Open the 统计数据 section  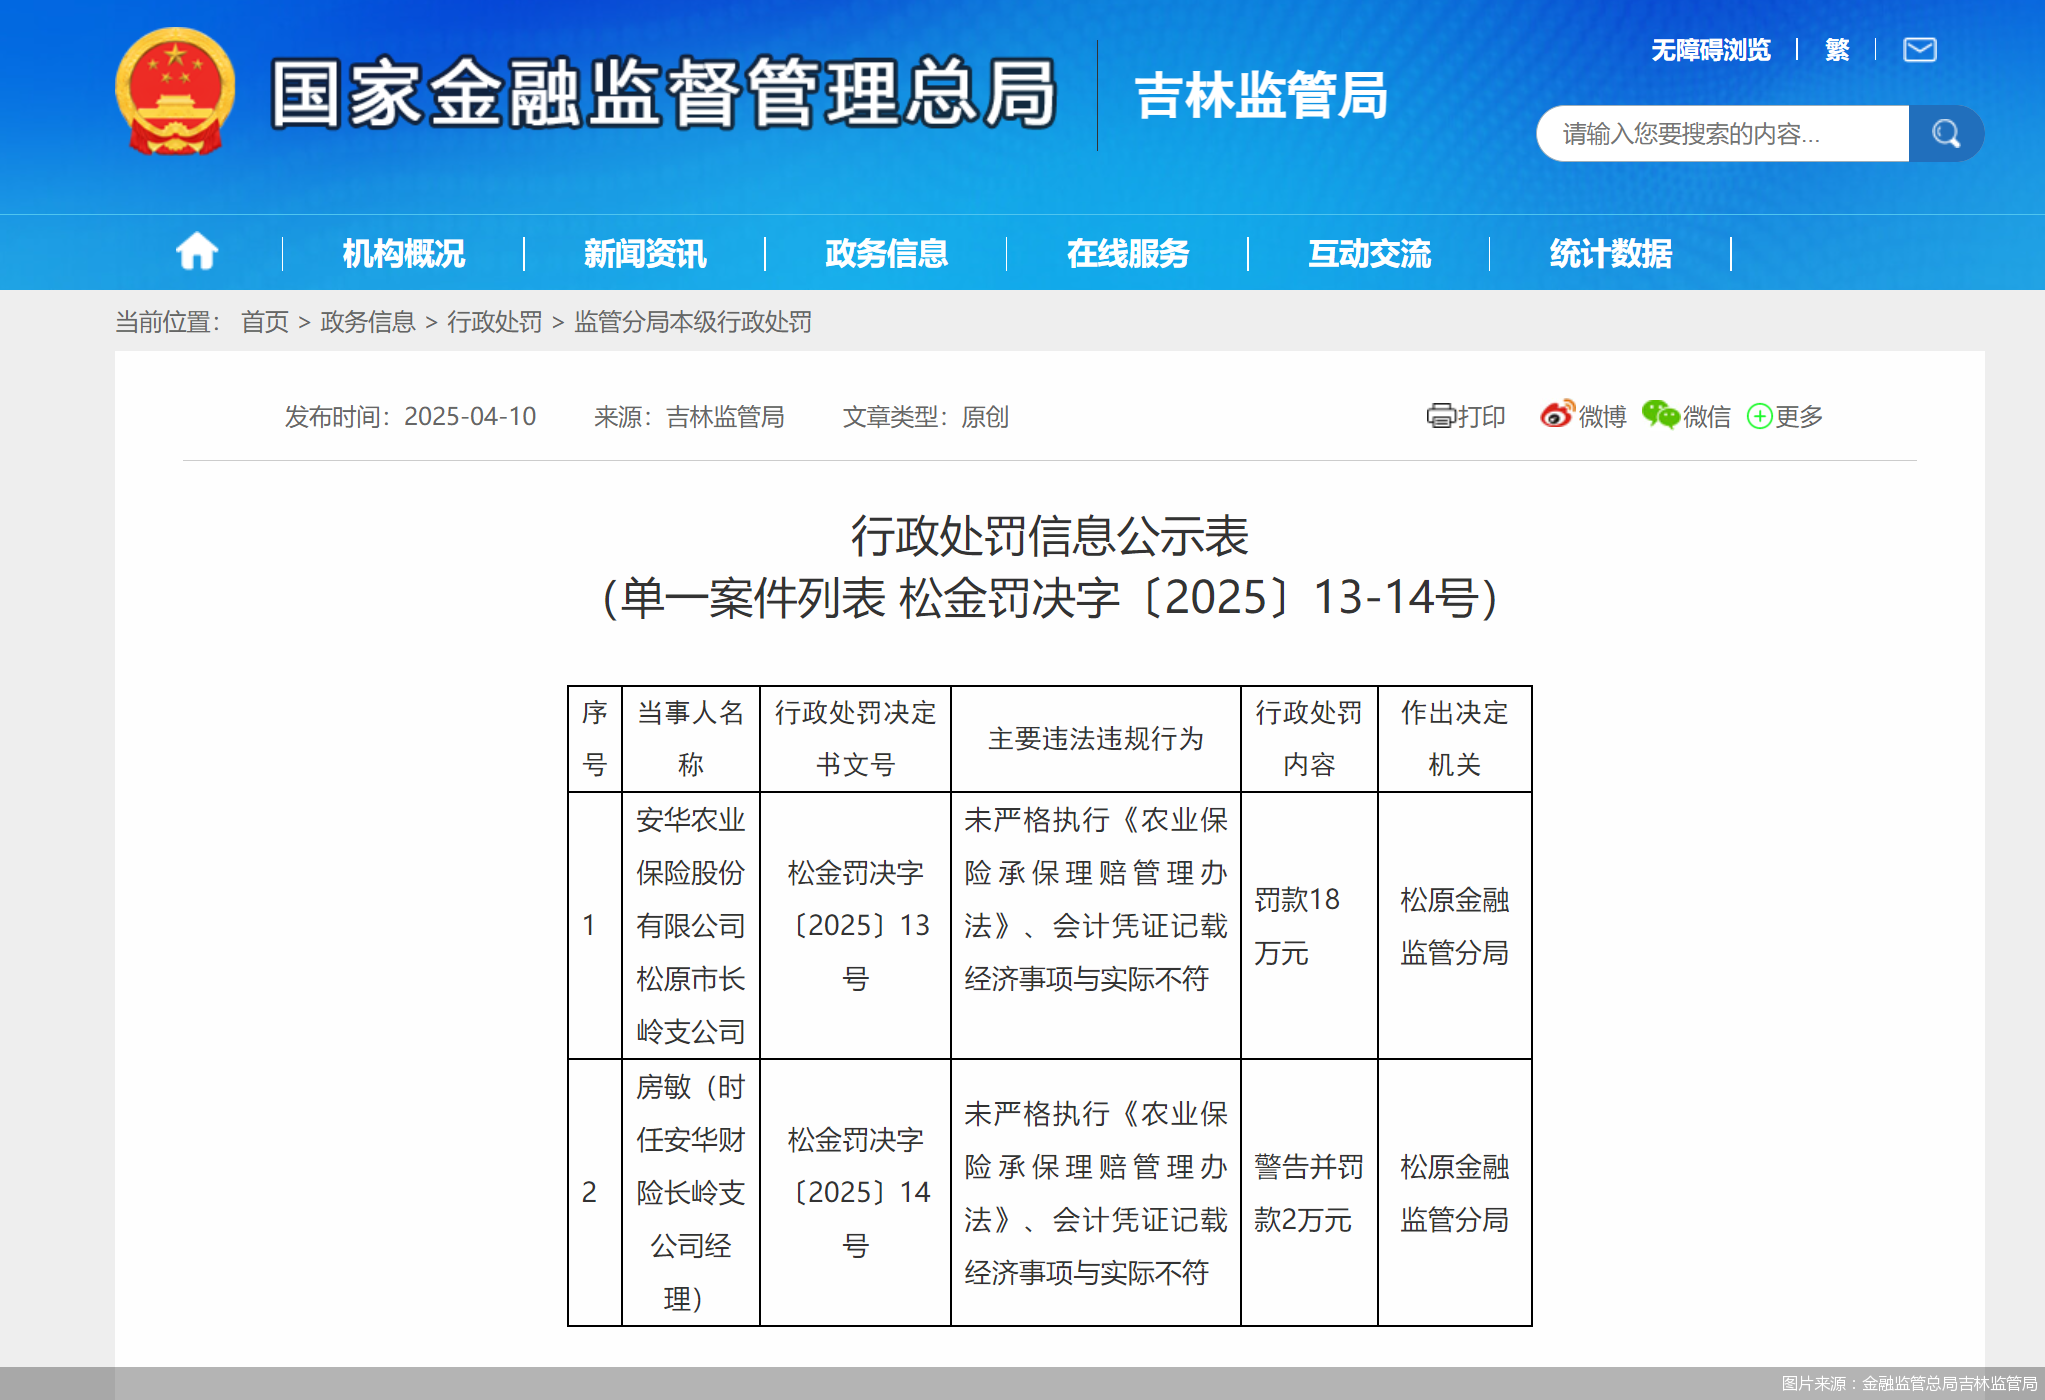(x=1610, y=254)
